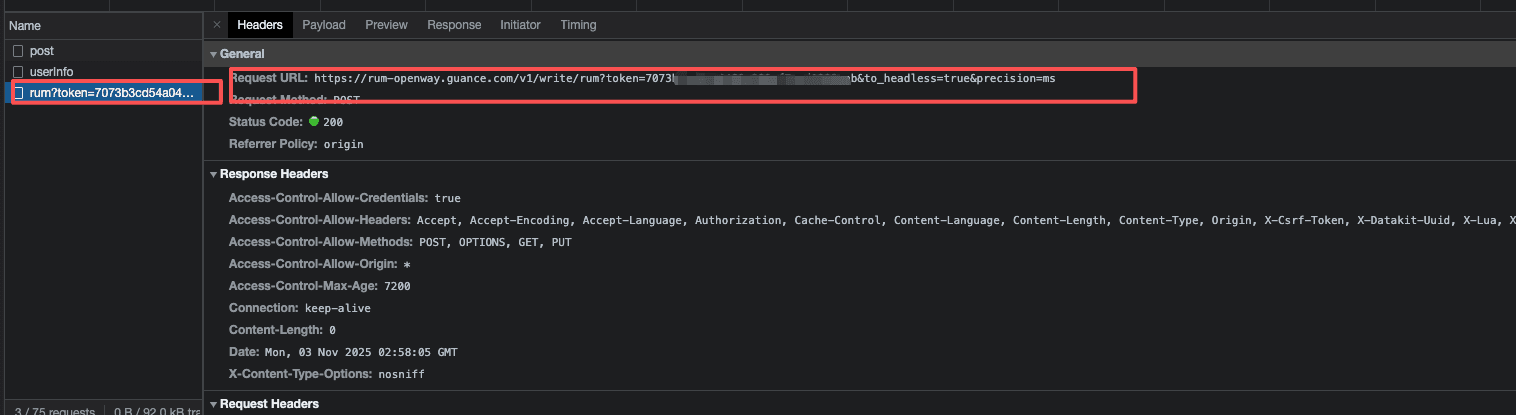The width and height of the screenshot is (1516, 415).
Task: Expand the Request Headers section
Action: [x=269, y=404]
